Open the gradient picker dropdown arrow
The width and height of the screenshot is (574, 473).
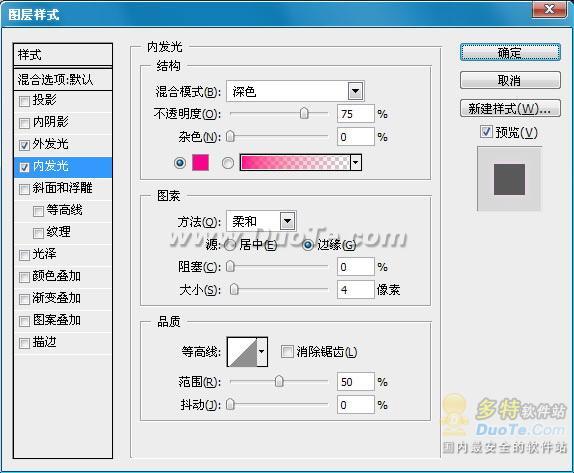tap(356, 163)
